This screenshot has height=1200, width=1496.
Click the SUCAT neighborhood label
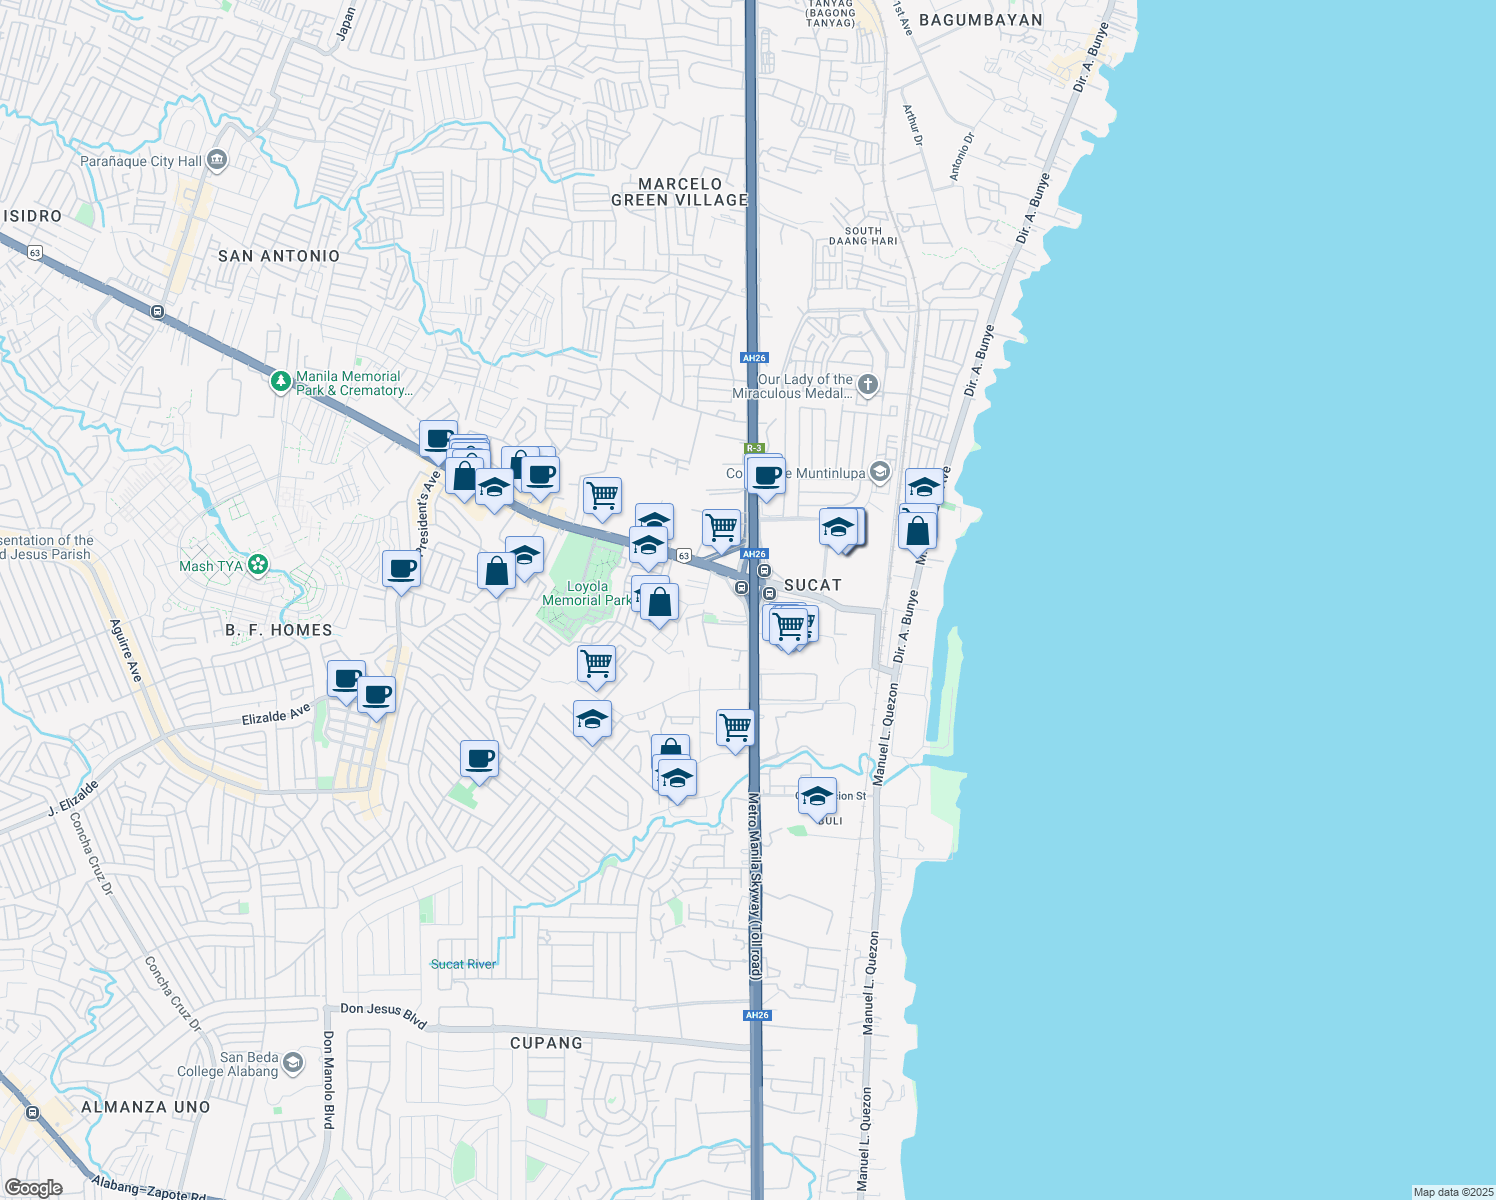813,585
